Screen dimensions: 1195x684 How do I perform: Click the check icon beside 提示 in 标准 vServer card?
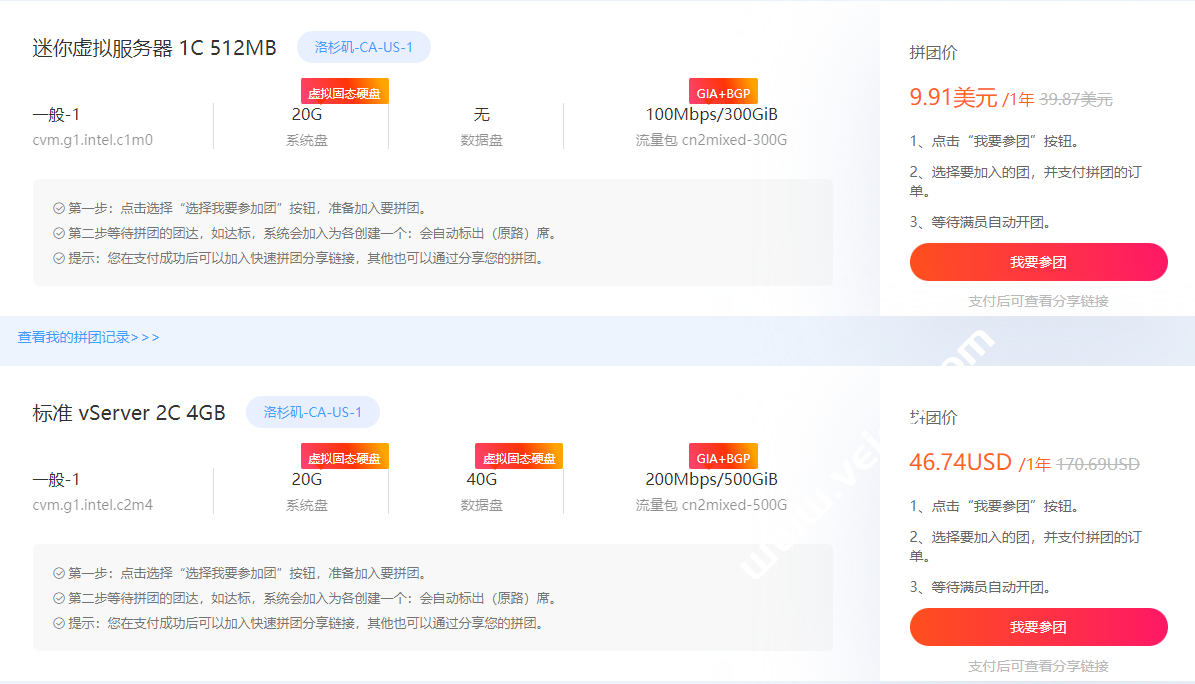59,624
